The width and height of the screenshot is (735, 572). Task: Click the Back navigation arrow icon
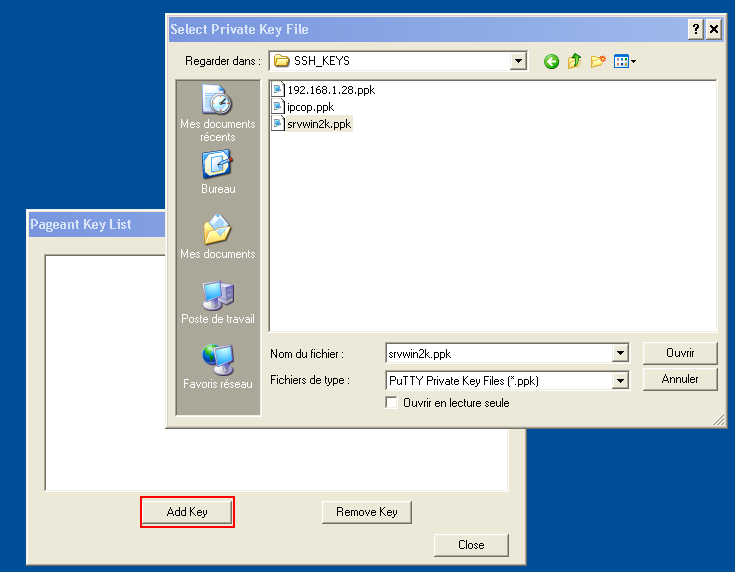pos(551,62)
